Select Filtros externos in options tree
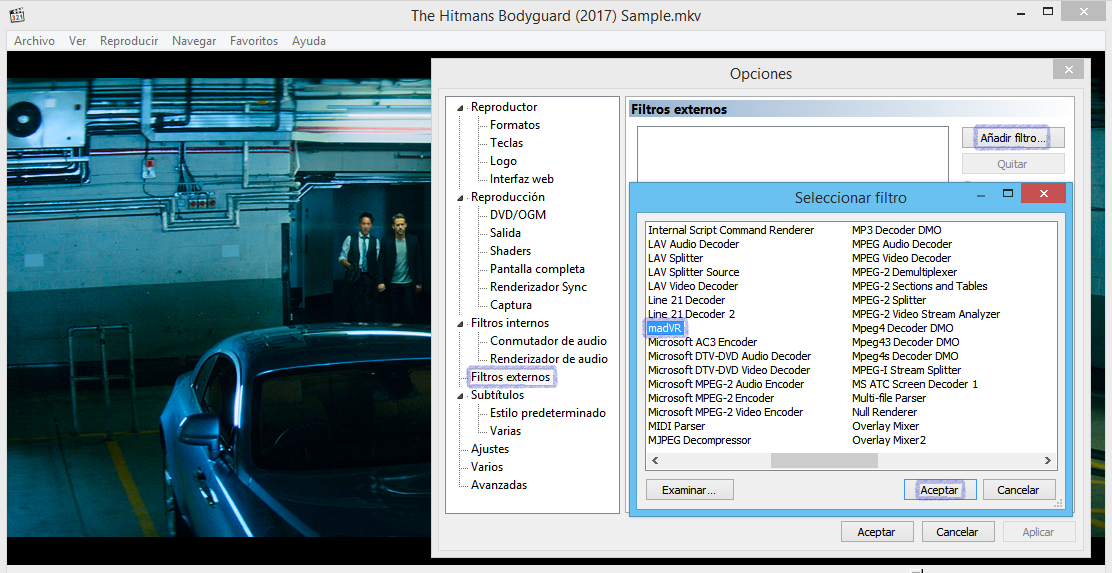Screen dimensions: 1112x573 (511, 377)
